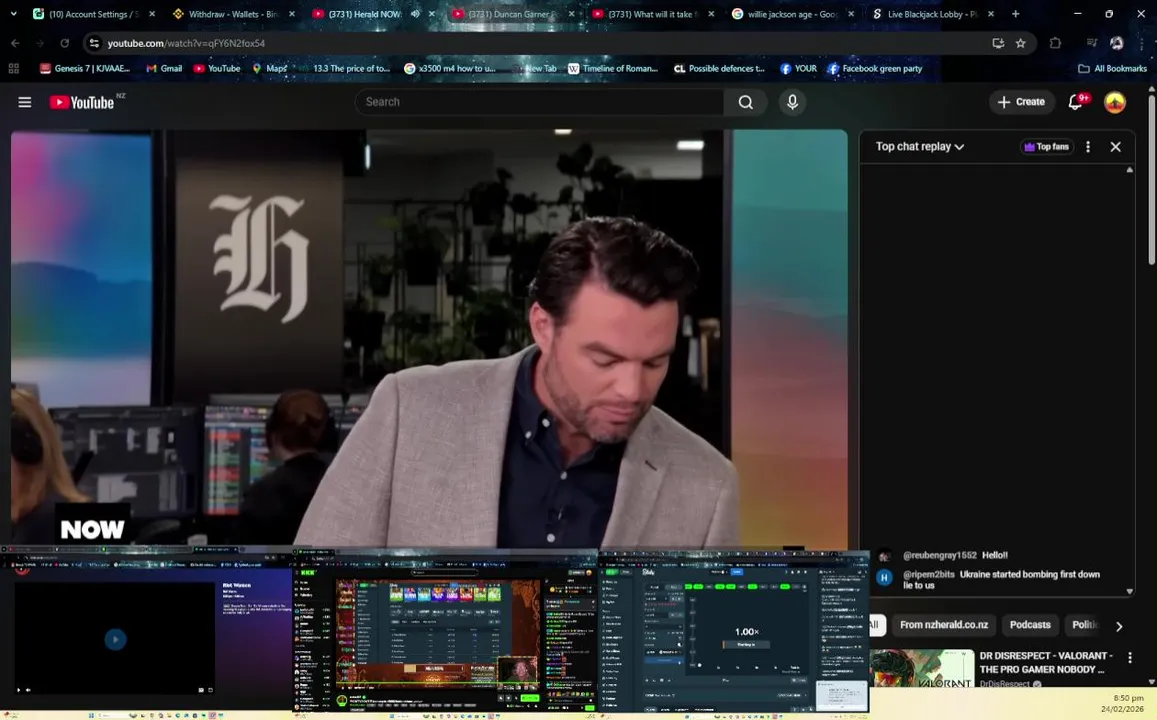This screenshot has height=720, width=1157.
Task: Open the media controls icon
Action: pos(1092,43)
